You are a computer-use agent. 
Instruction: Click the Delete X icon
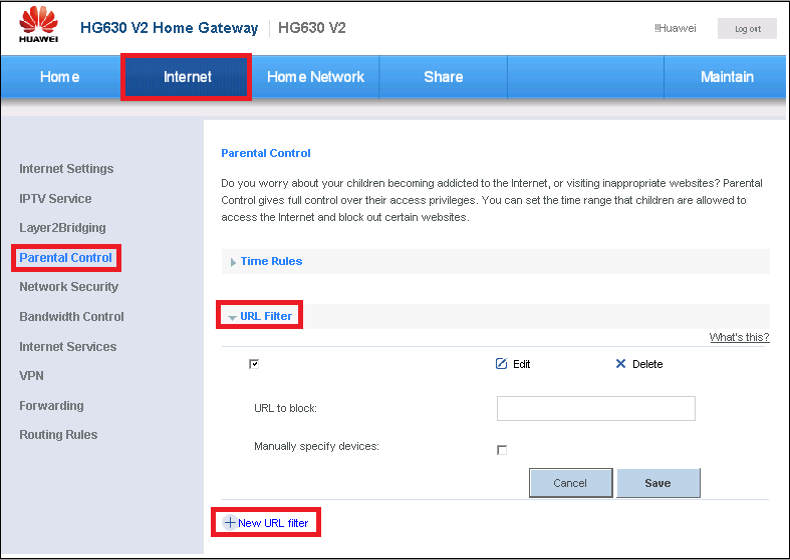[x=620, y=364]
